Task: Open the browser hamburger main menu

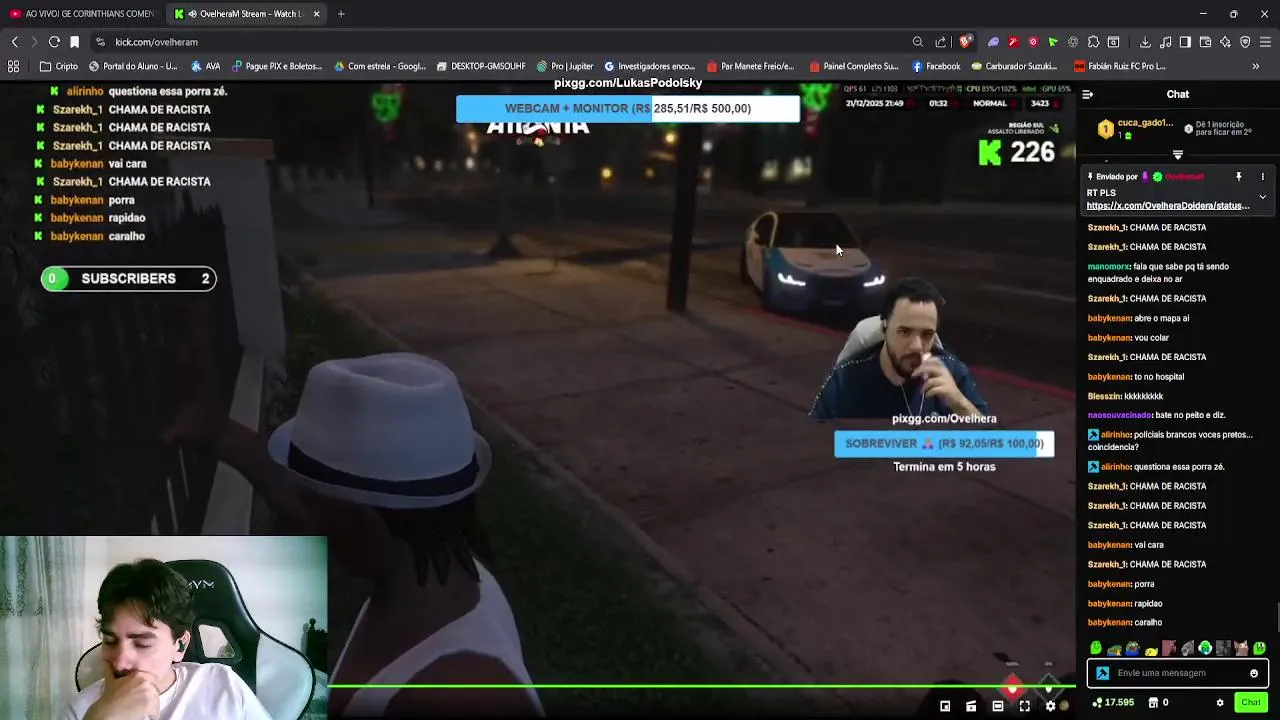Action: (x=1266, y=42)
